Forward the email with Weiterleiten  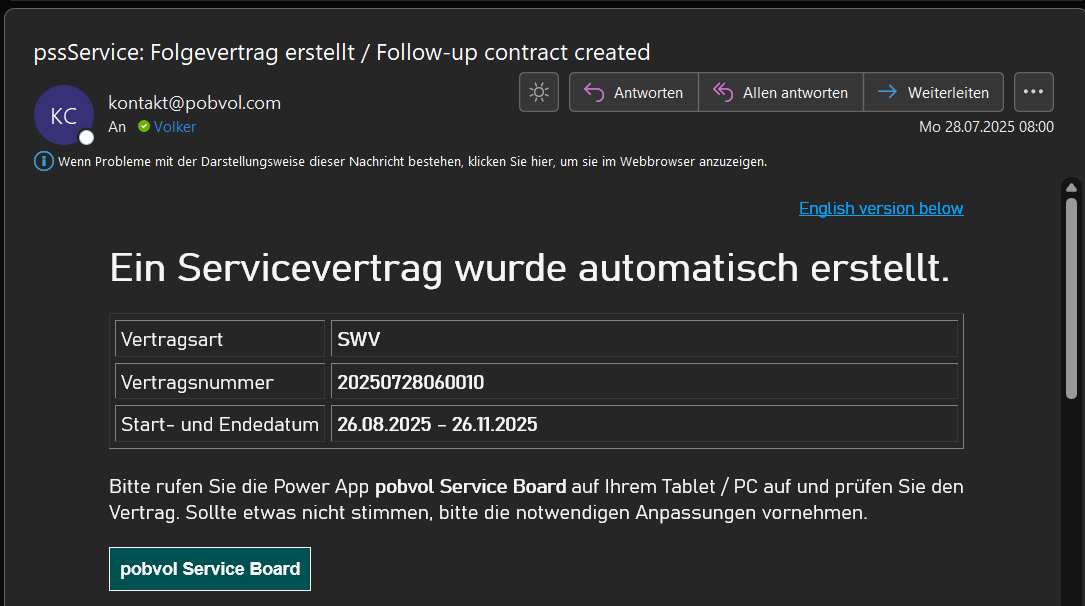coord(933,92)
